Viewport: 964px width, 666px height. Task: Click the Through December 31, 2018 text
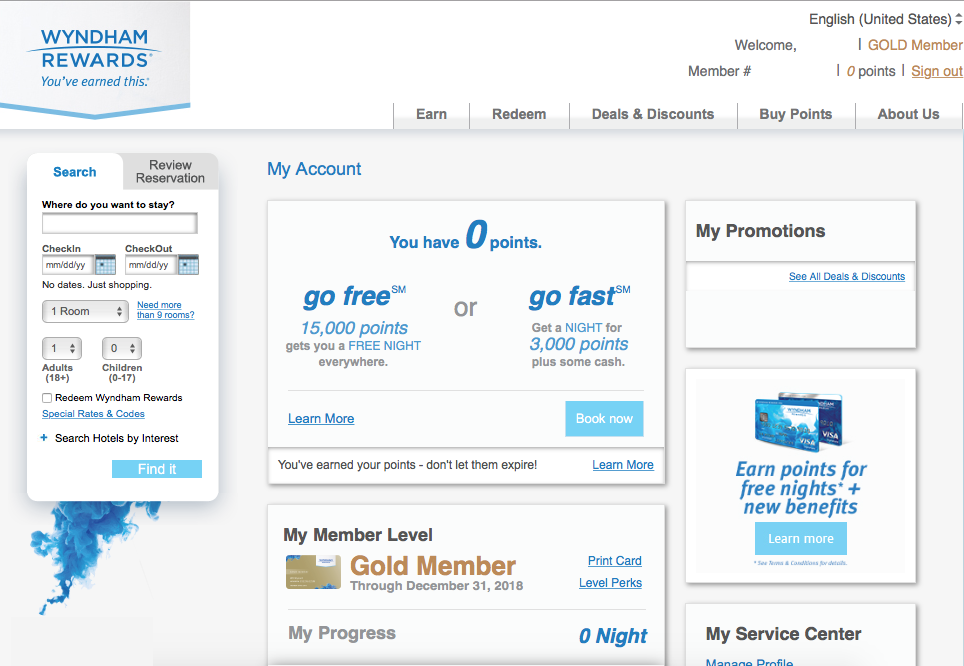click(x=437, y=586)
